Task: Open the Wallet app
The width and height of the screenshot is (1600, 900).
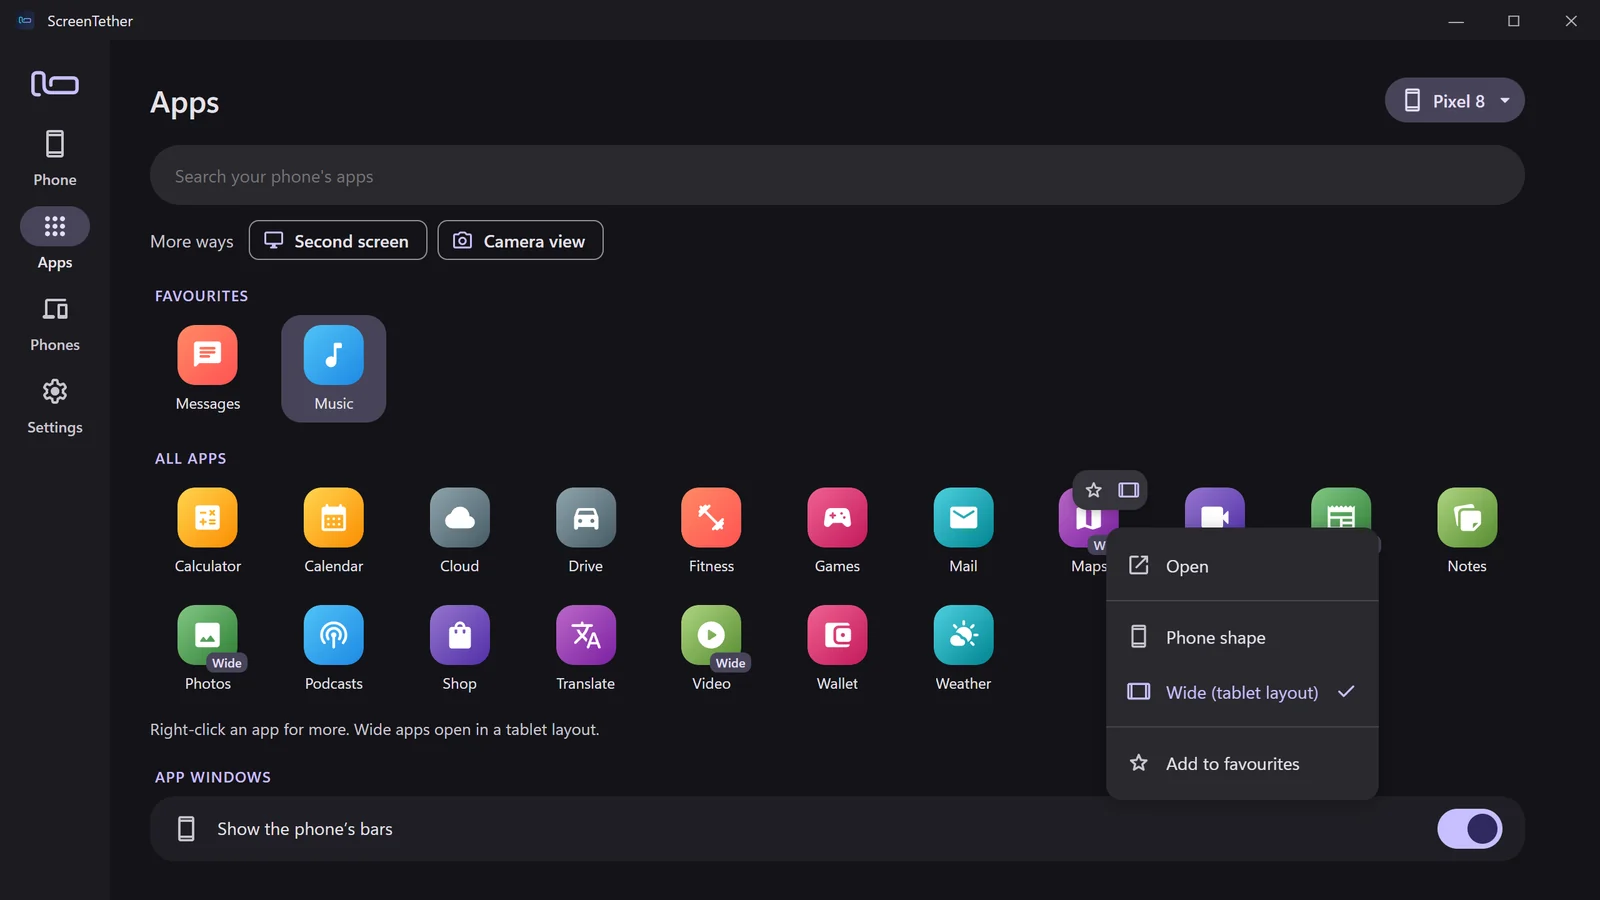Action: 838,649
